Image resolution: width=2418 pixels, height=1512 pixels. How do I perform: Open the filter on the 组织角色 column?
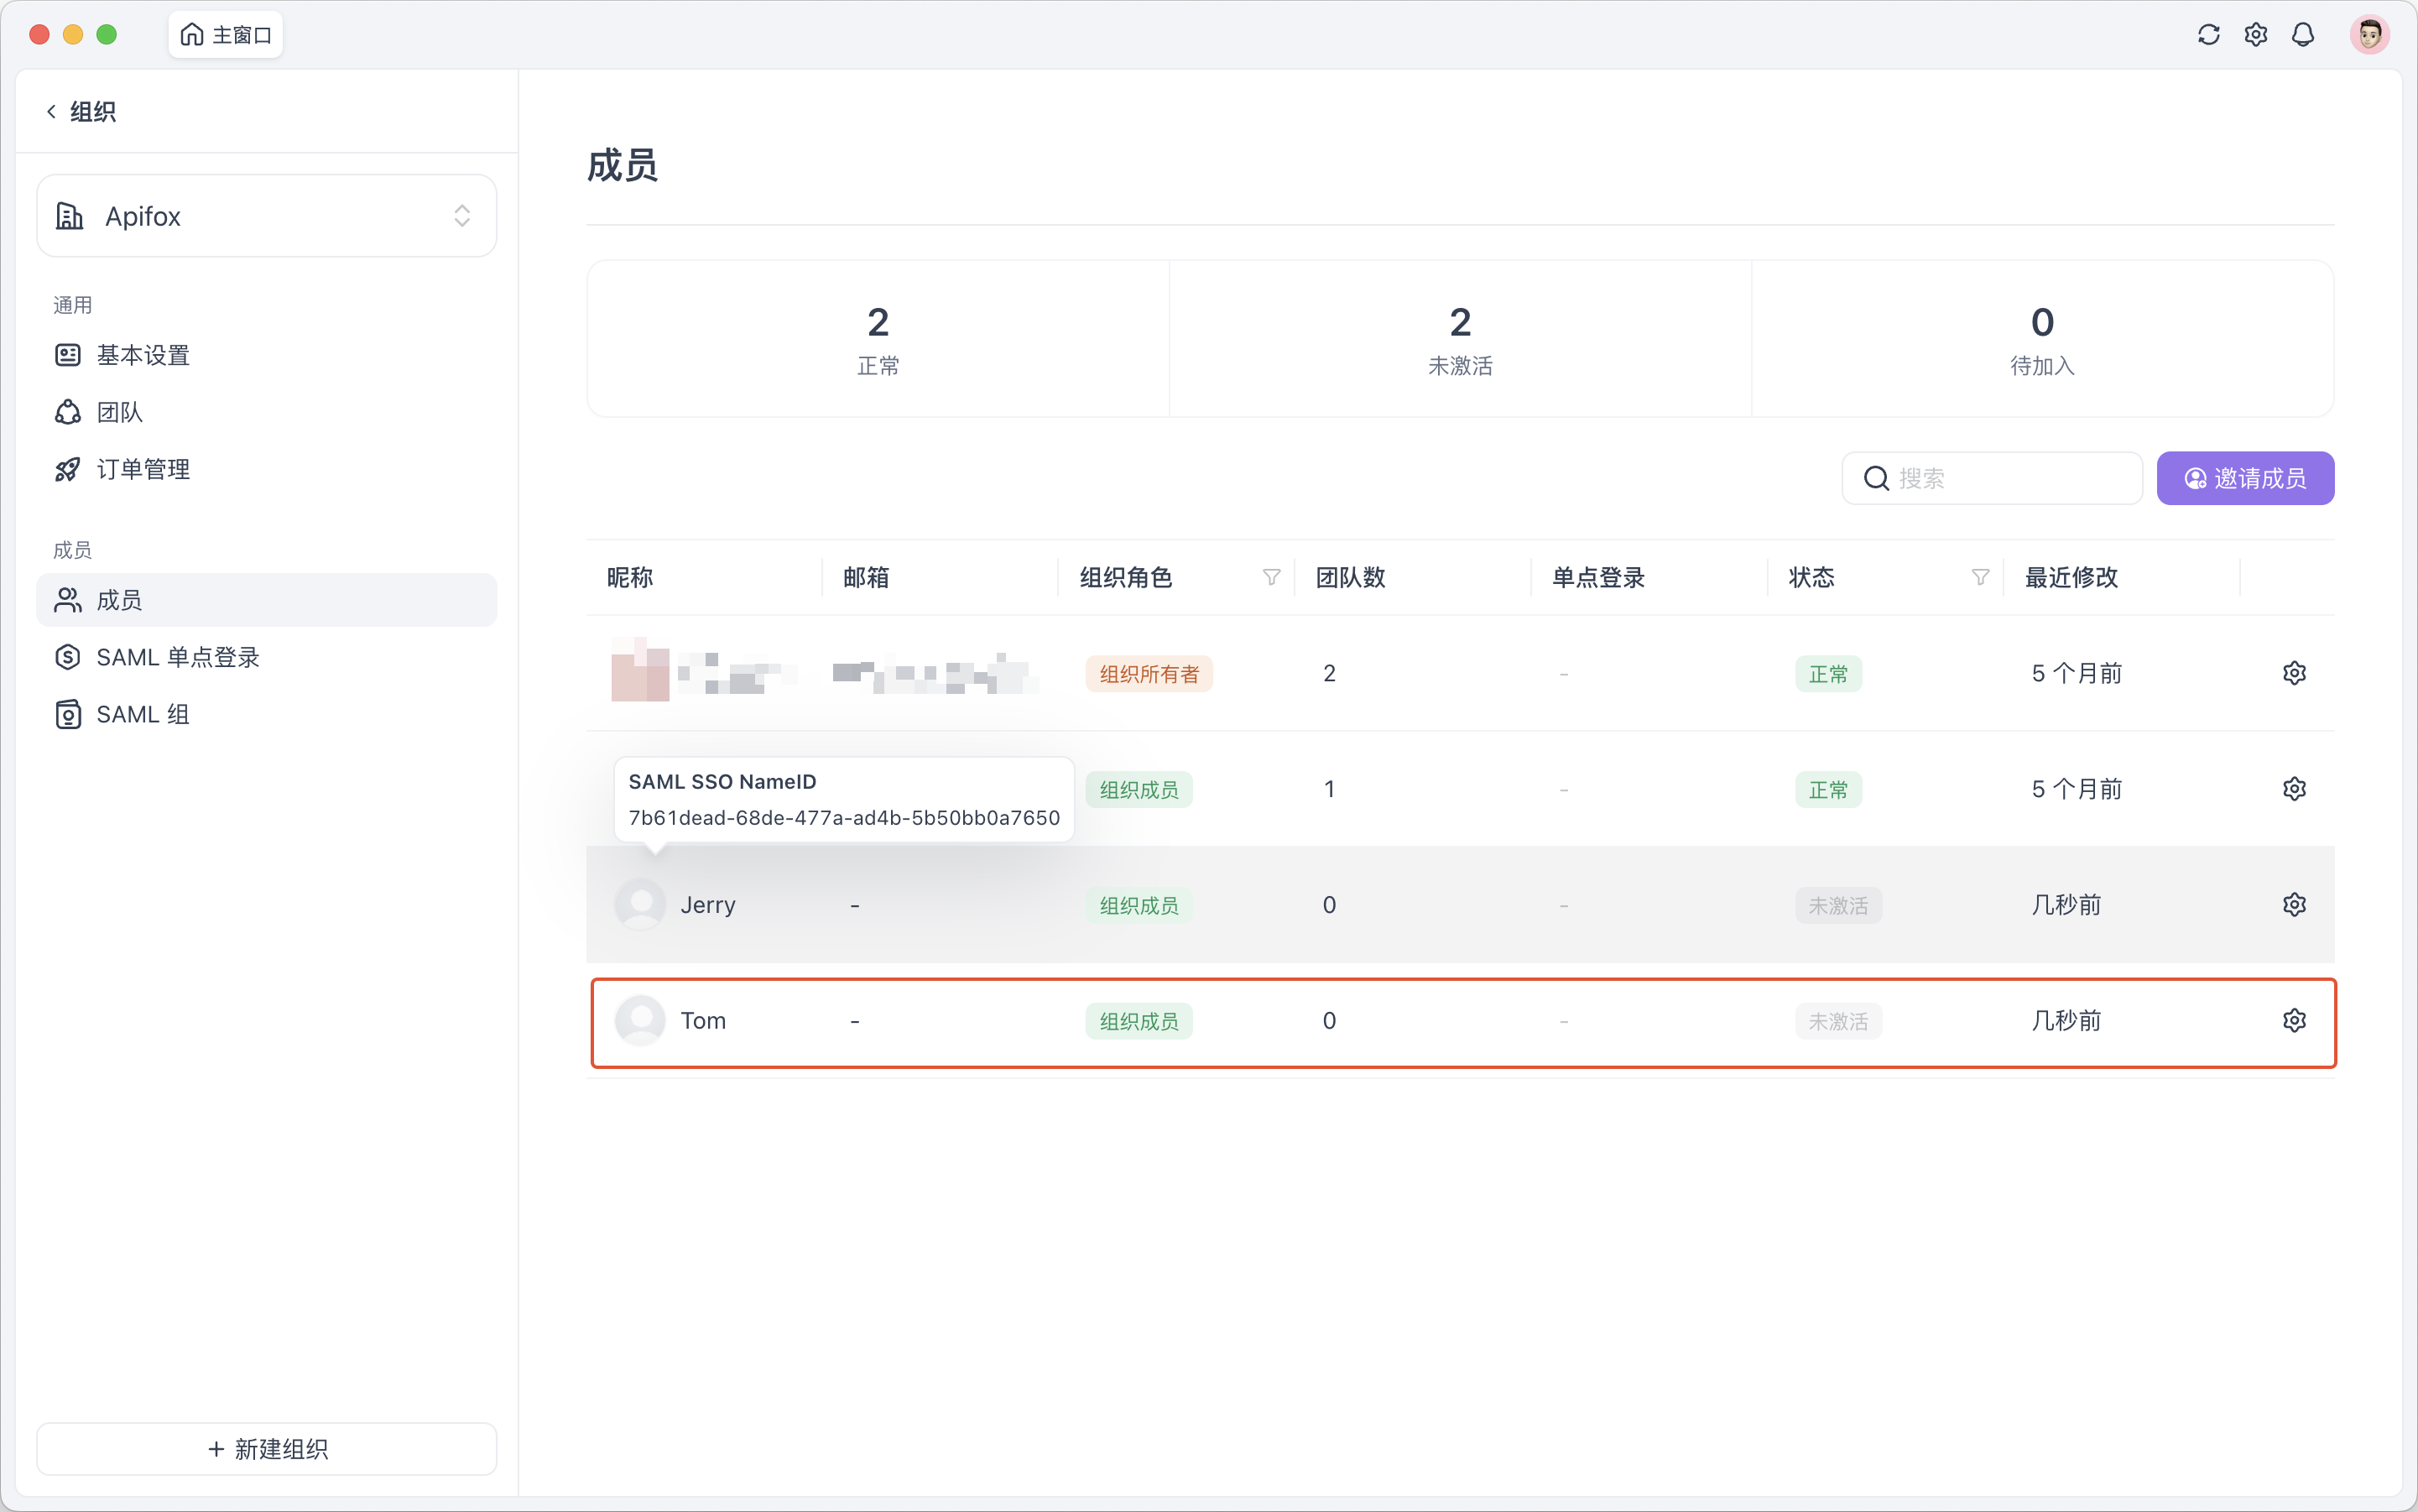1270,577
